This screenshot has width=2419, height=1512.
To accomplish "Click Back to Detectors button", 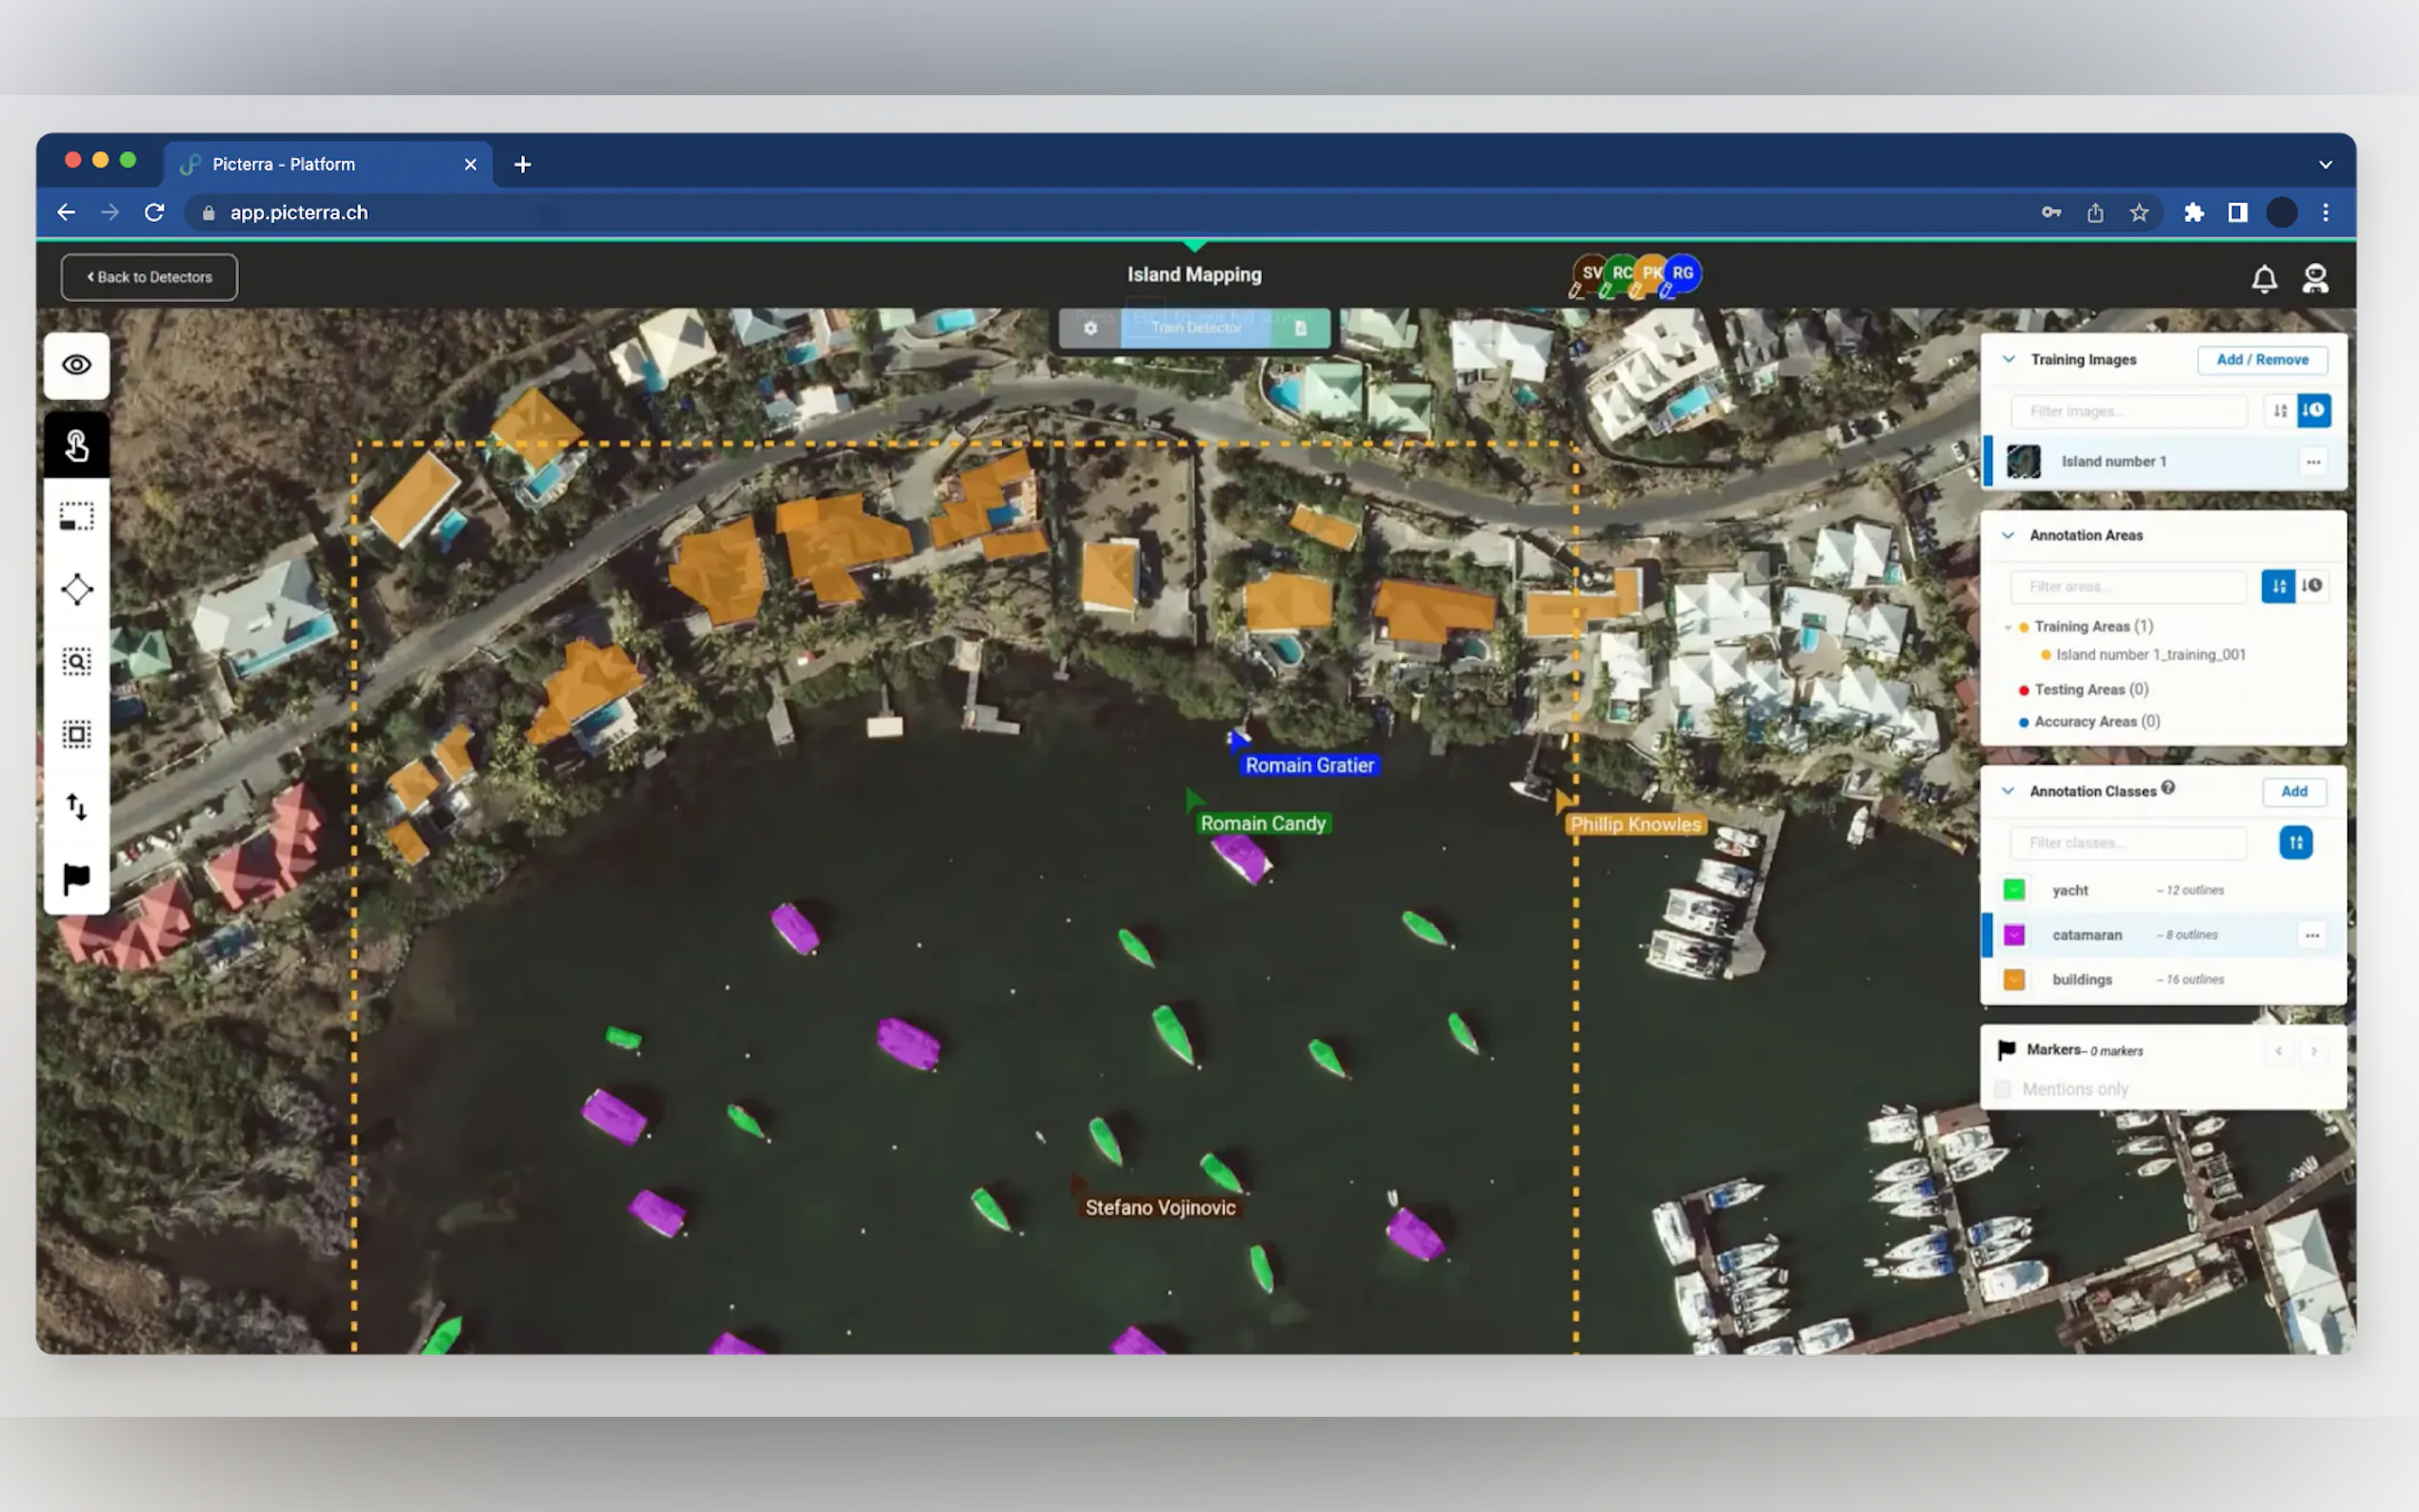I will pyautogui.click(x=149, y=277).
